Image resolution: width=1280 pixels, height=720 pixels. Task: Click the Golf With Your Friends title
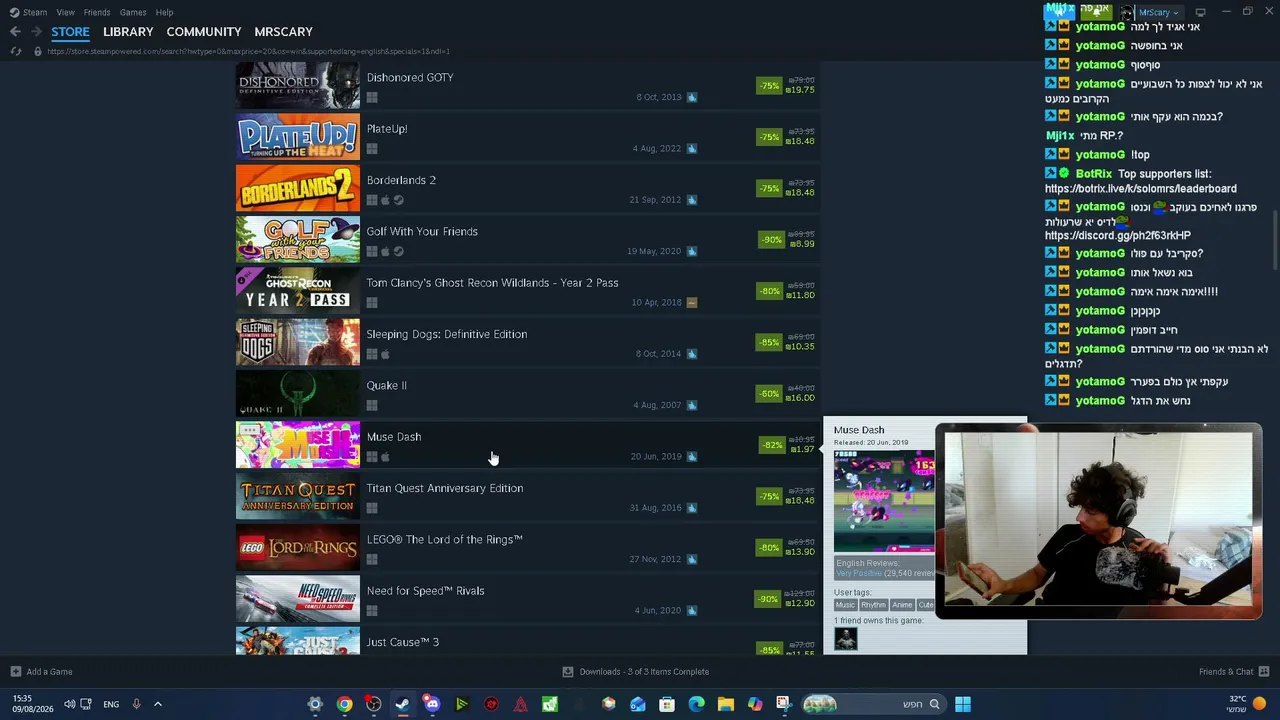422,231
